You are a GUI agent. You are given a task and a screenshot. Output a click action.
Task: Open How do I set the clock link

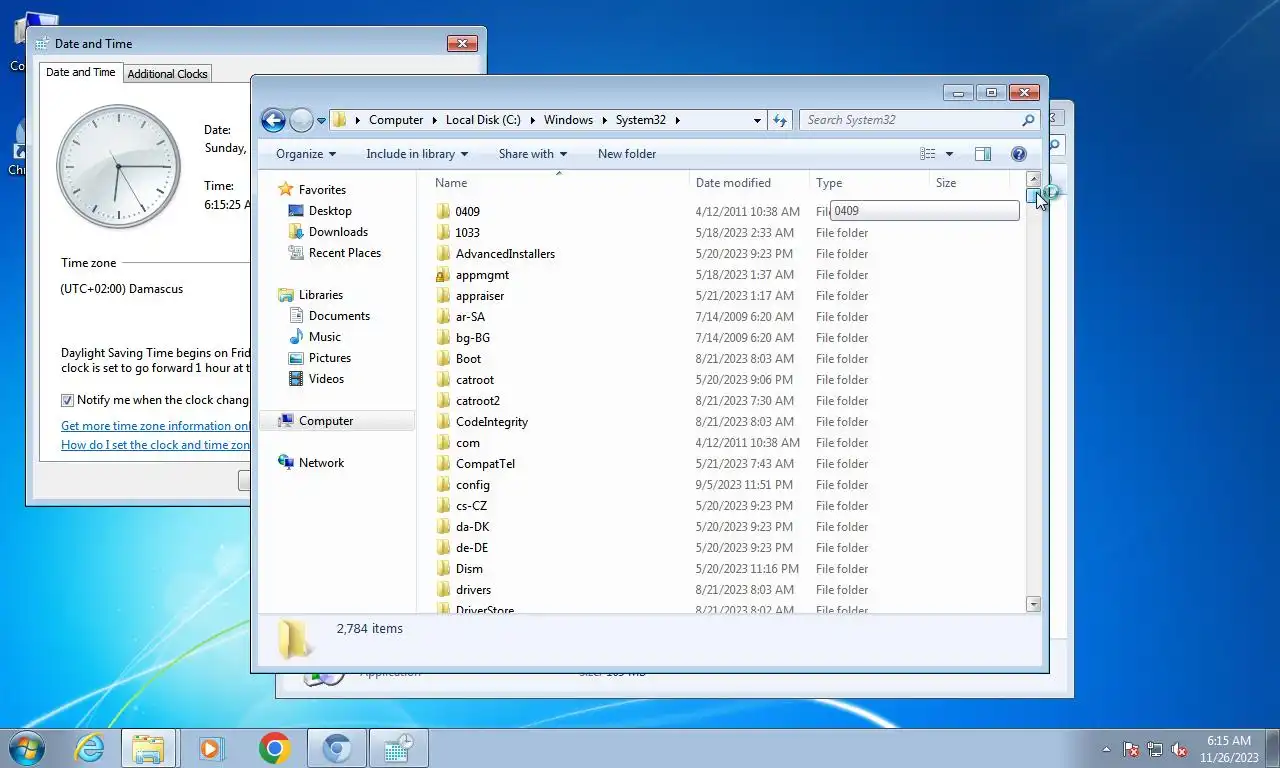(155, 445)
